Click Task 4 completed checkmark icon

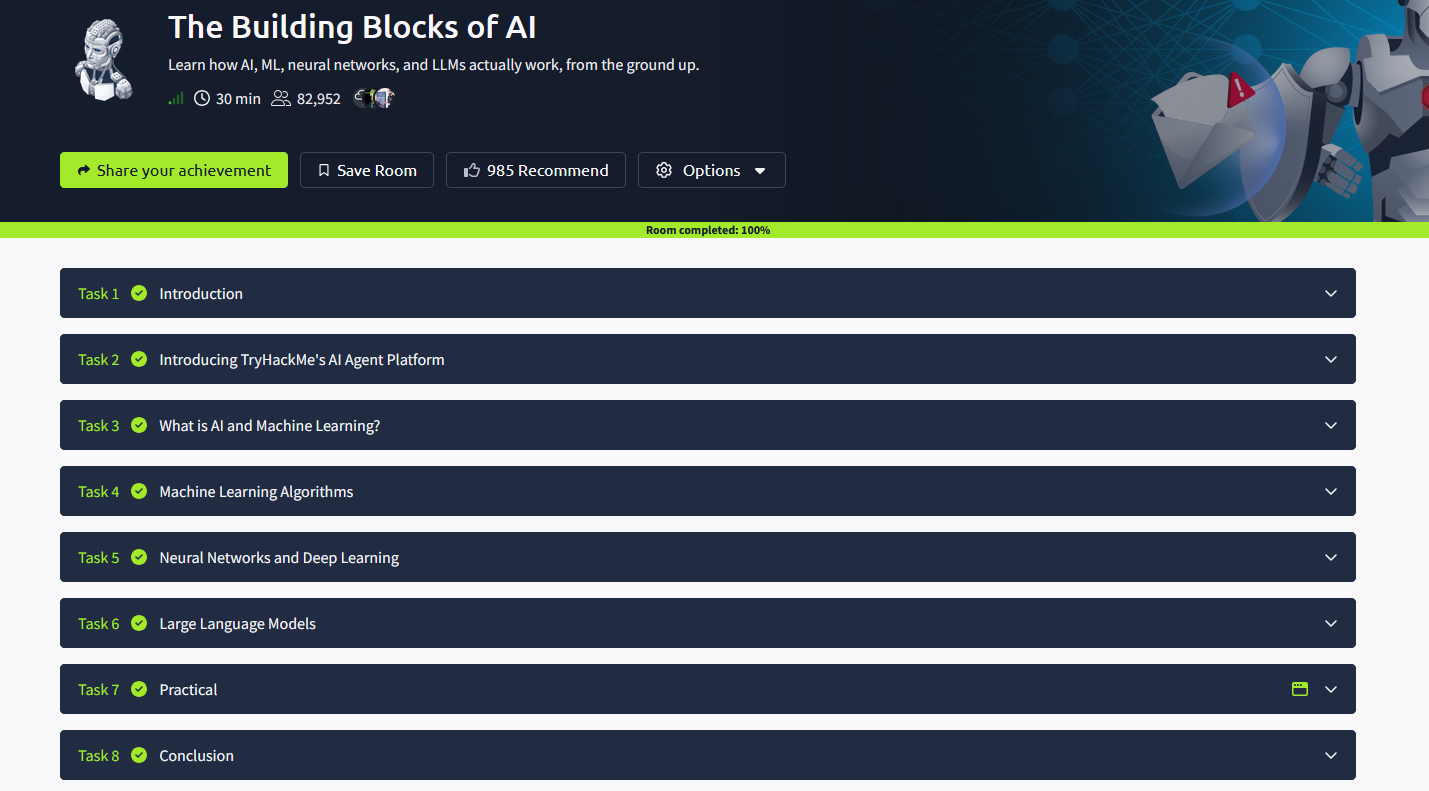point(139,491)
